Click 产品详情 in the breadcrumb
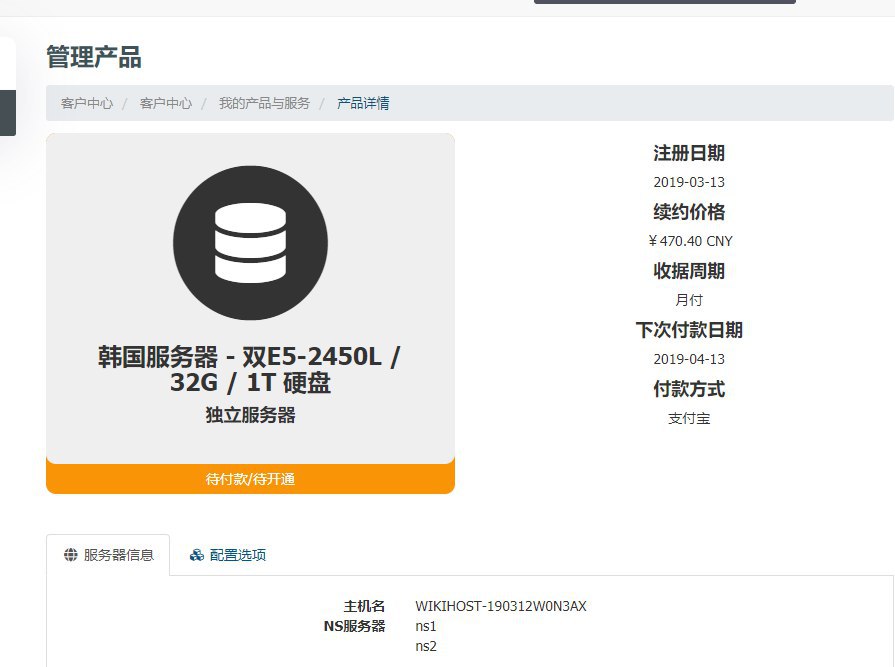 [x=363, y=103]
